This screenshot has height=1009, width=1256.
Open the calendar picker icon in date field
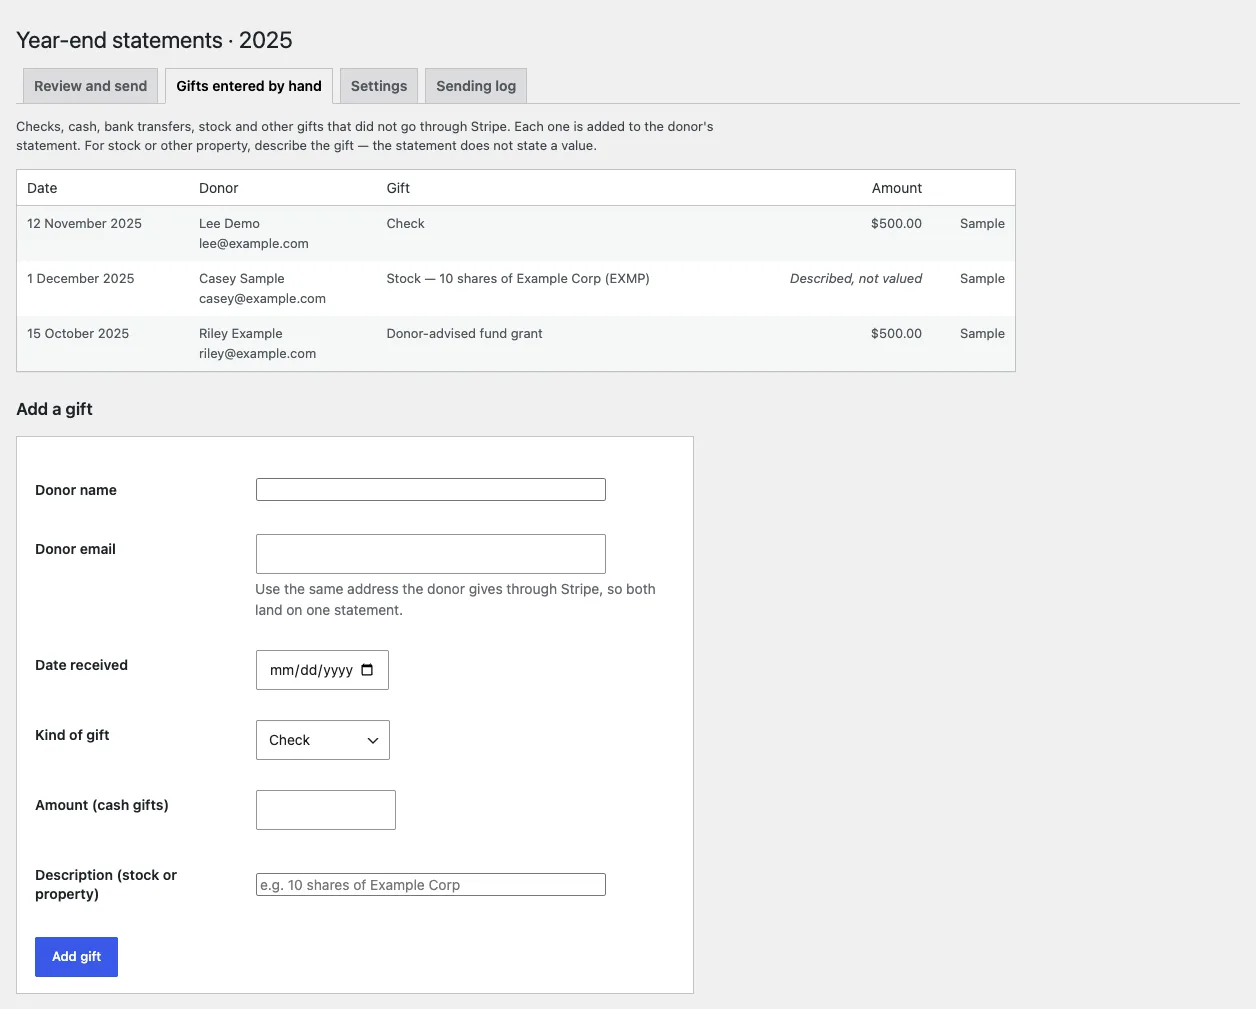pos(367,670)
